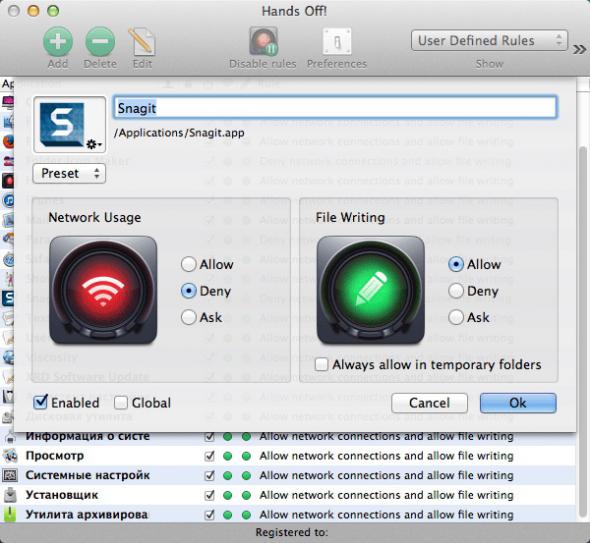Viewport: 590px width, 543px height.
Task: Select Ask under File Writing
Action: coord(456,317)
